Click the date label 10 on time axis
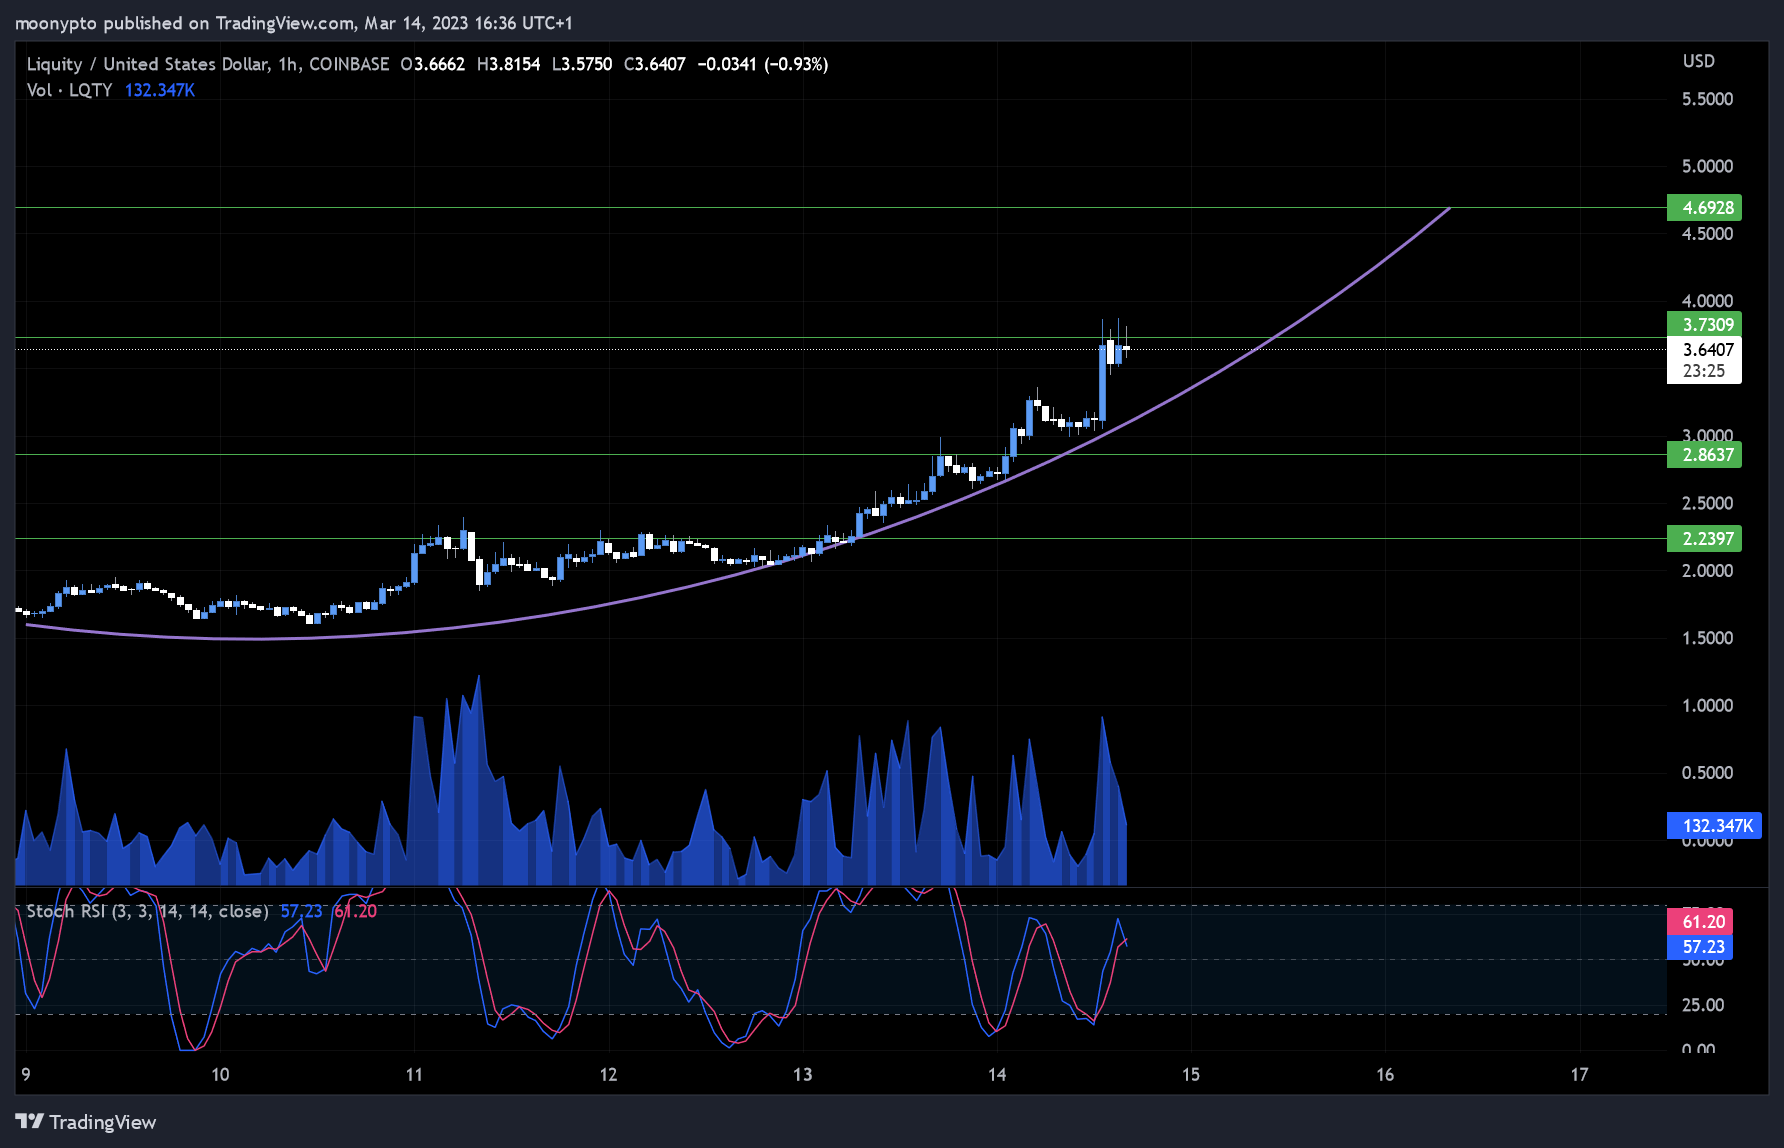The height and width of the screenshot is (1148, 1784). click(x=220, y=1075)
